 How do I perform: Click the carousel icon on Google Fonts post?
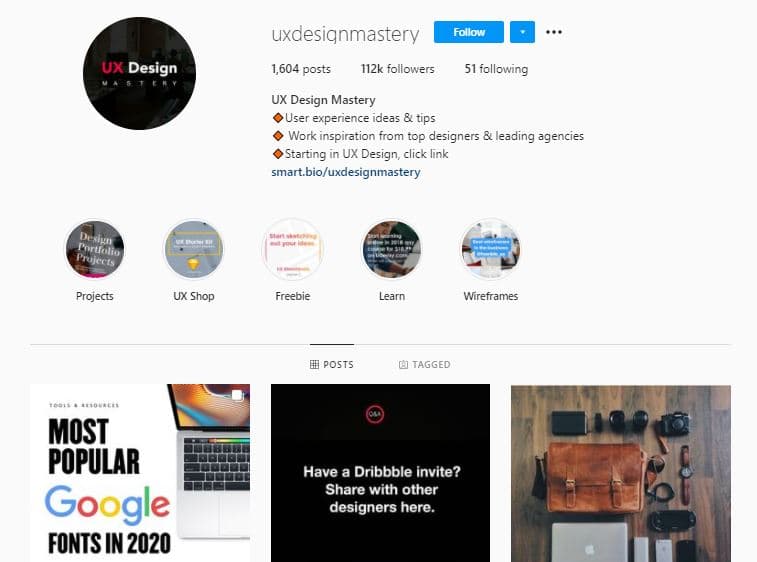pos(237,395)
